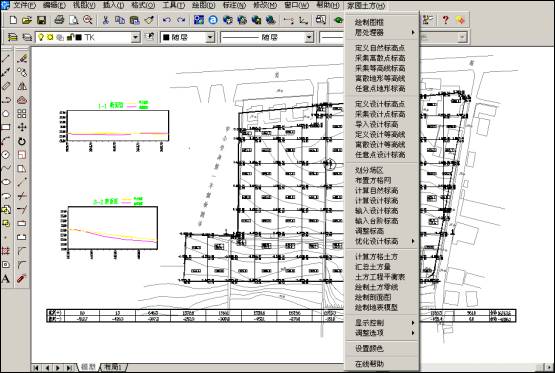This screenshot has width=555, height=373.
Task: Toggle TK layer freeze sun icon
Action: point(50,37)
